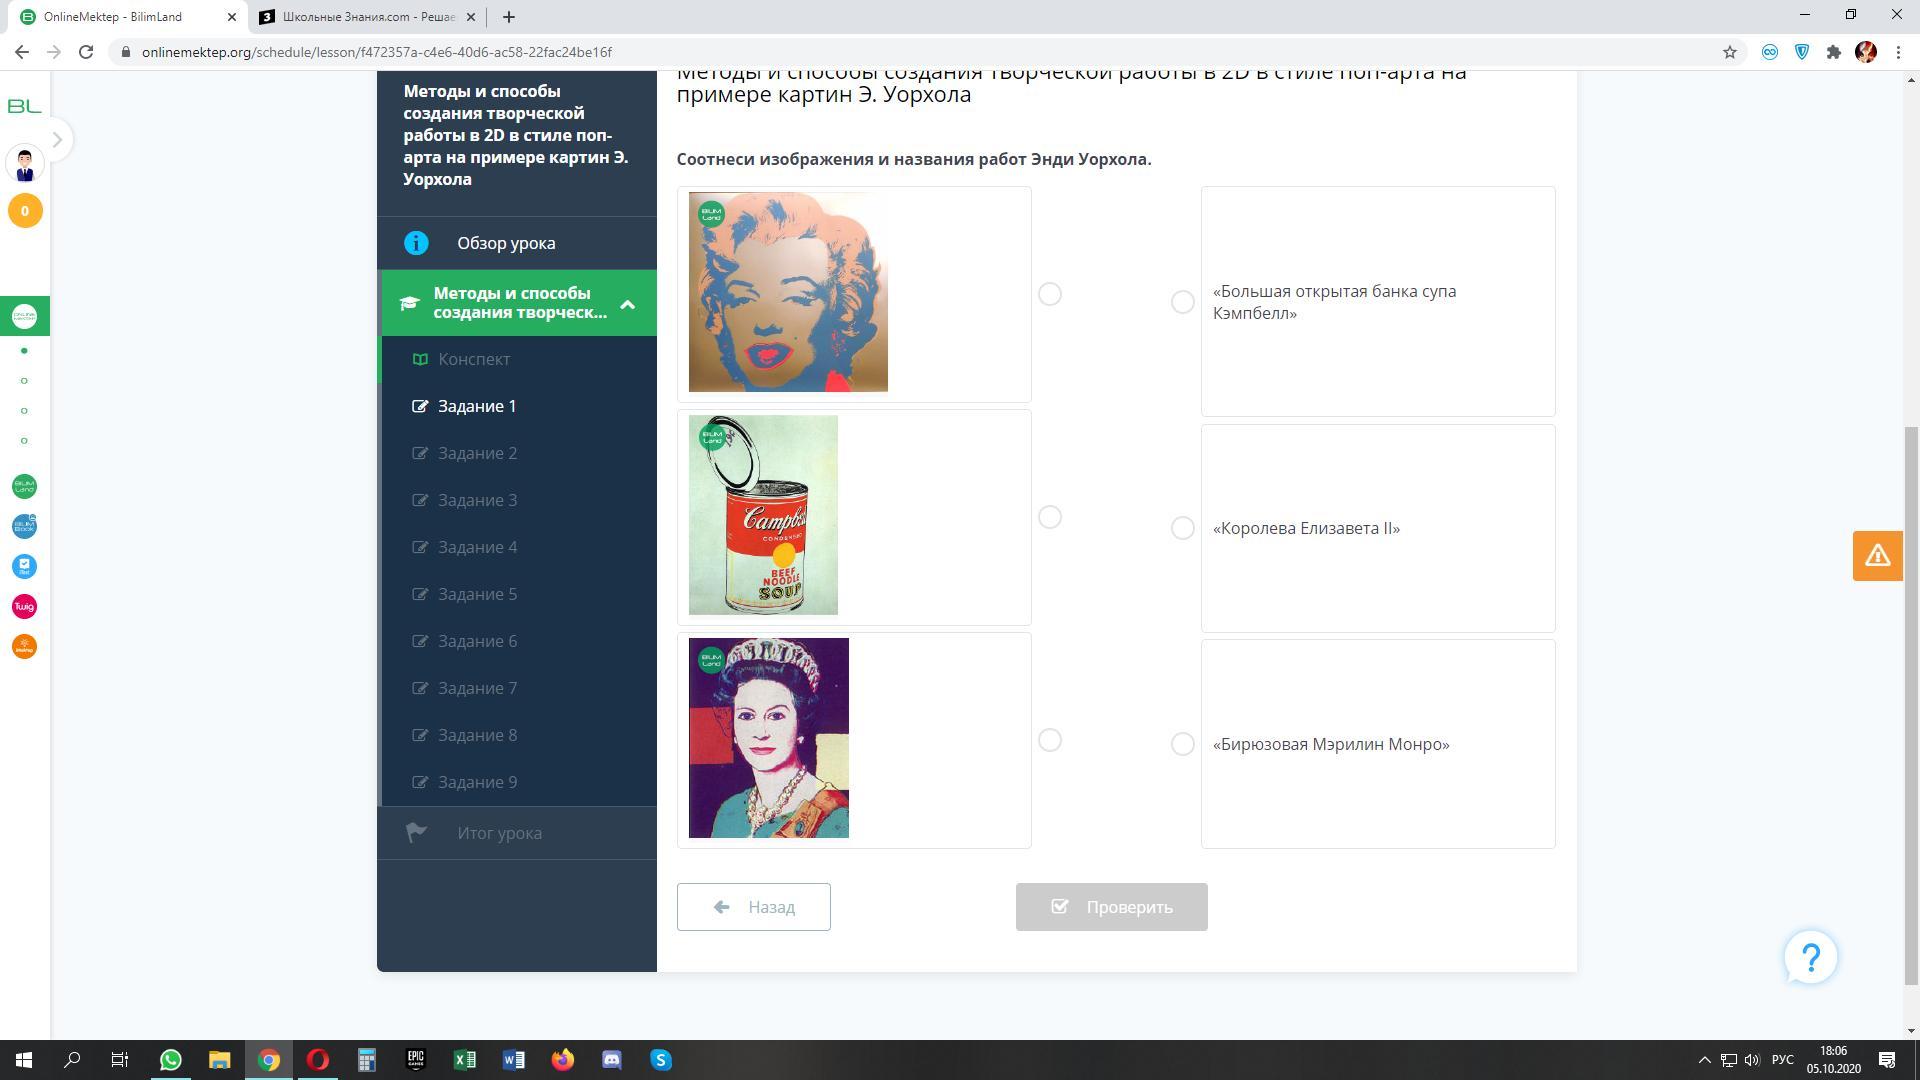Click the Проверить button
This screenshot has width=1920, height=1080.
1112,907
